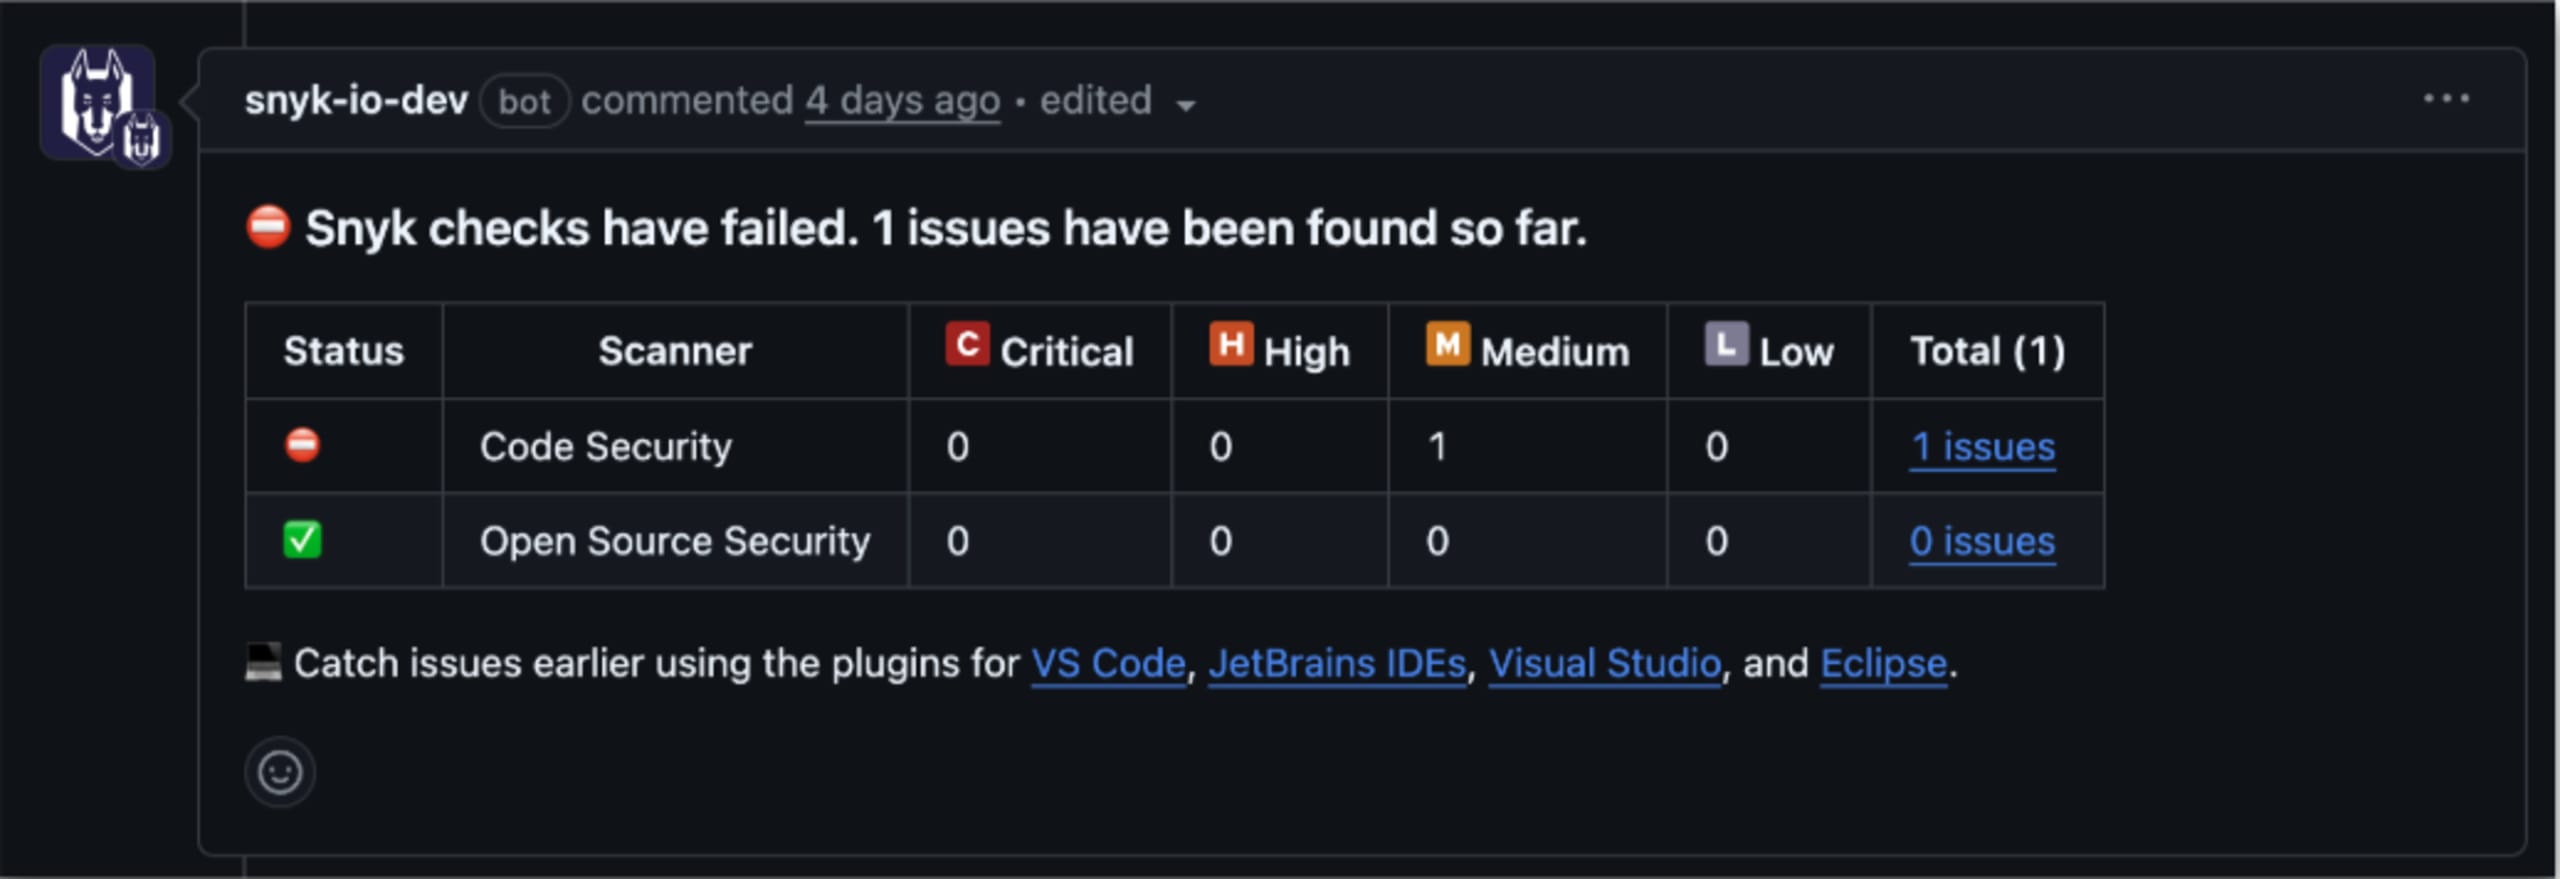This screenshot has height=879, width=2560.
Task: Click the word edited in the header
Action: click(x=1096, y=100)
